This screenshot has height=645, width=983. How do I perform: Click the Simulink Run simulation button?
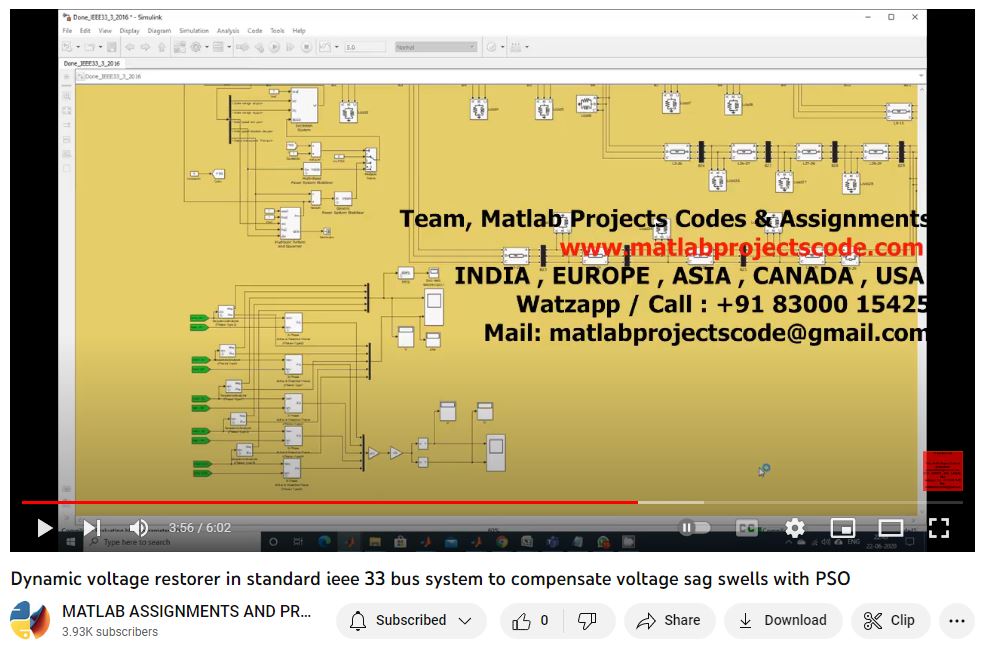[275, 47]
